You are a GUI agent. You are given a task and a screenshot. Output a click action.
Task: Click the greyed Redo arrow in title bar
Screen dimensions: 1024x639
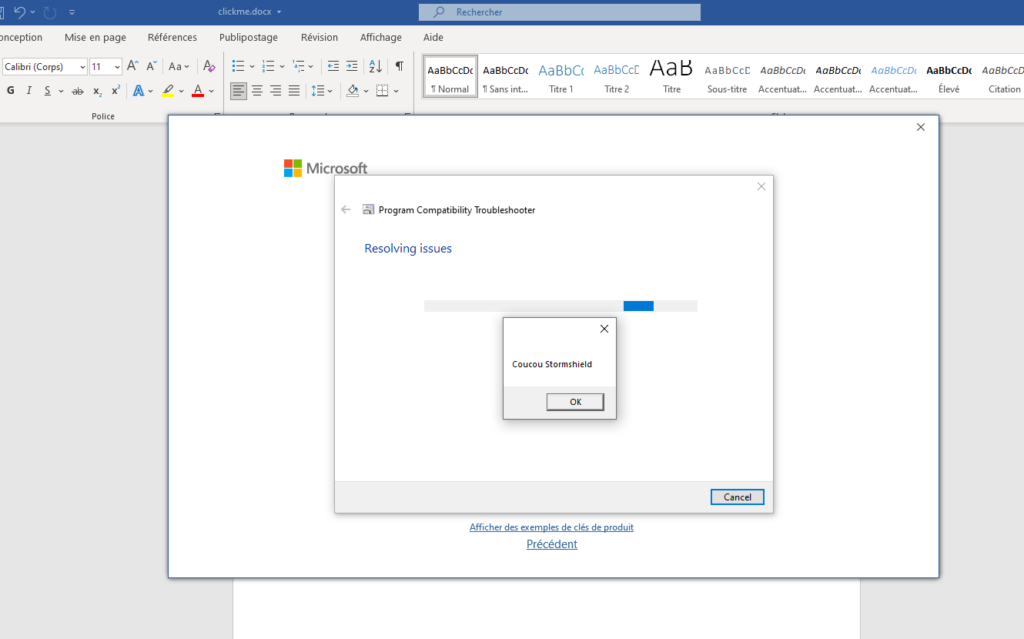[50, 12]
